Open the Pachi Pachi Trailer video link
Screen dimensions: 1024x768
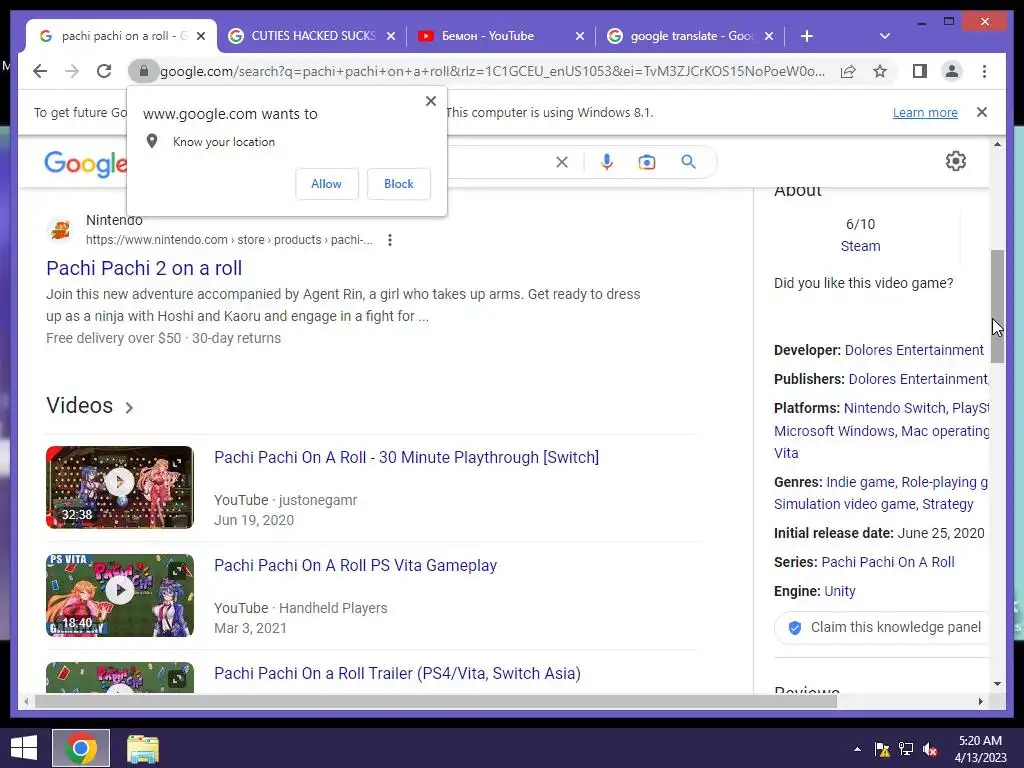coord(397,673)
